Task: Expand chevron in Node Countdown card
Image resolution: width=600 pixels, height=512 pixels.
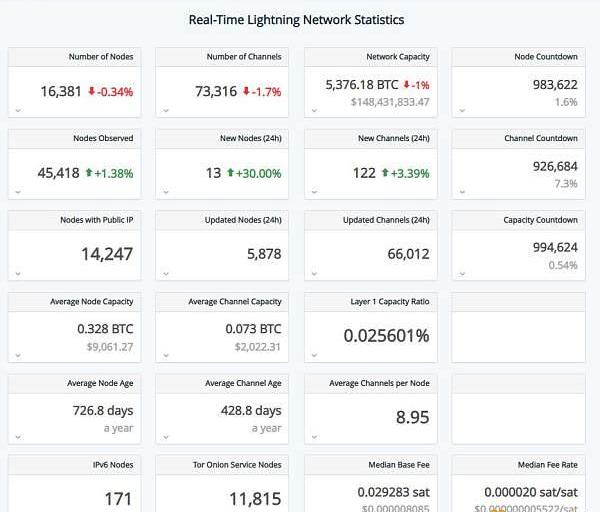Action: (462, 111)
